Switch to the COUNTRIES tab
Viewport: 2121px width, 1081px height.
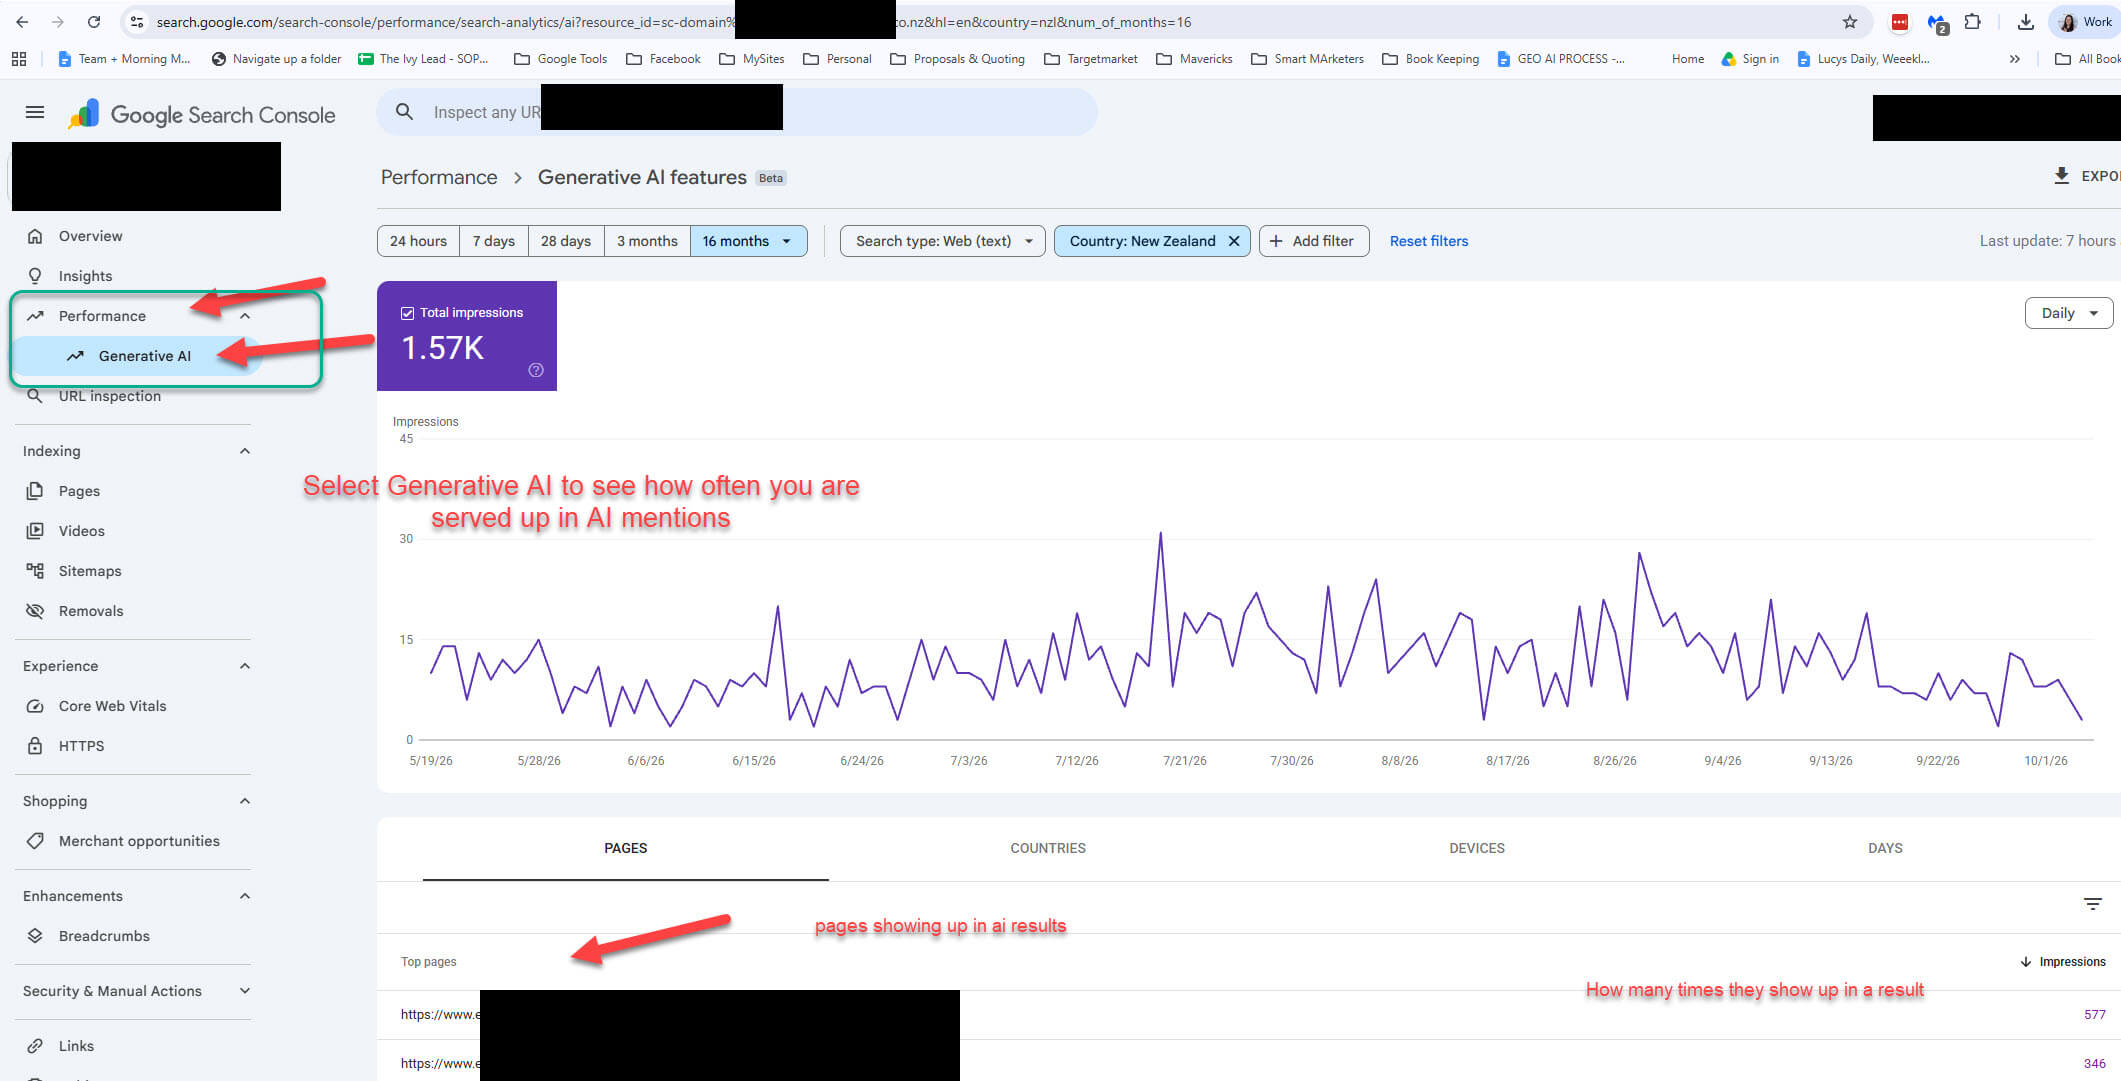tap(1048, 848)
